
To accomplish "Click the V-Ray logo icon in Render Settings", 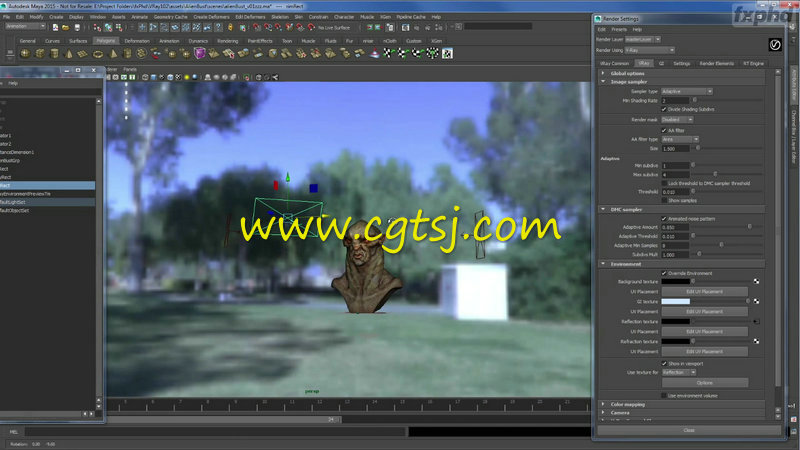I will 774,45.
